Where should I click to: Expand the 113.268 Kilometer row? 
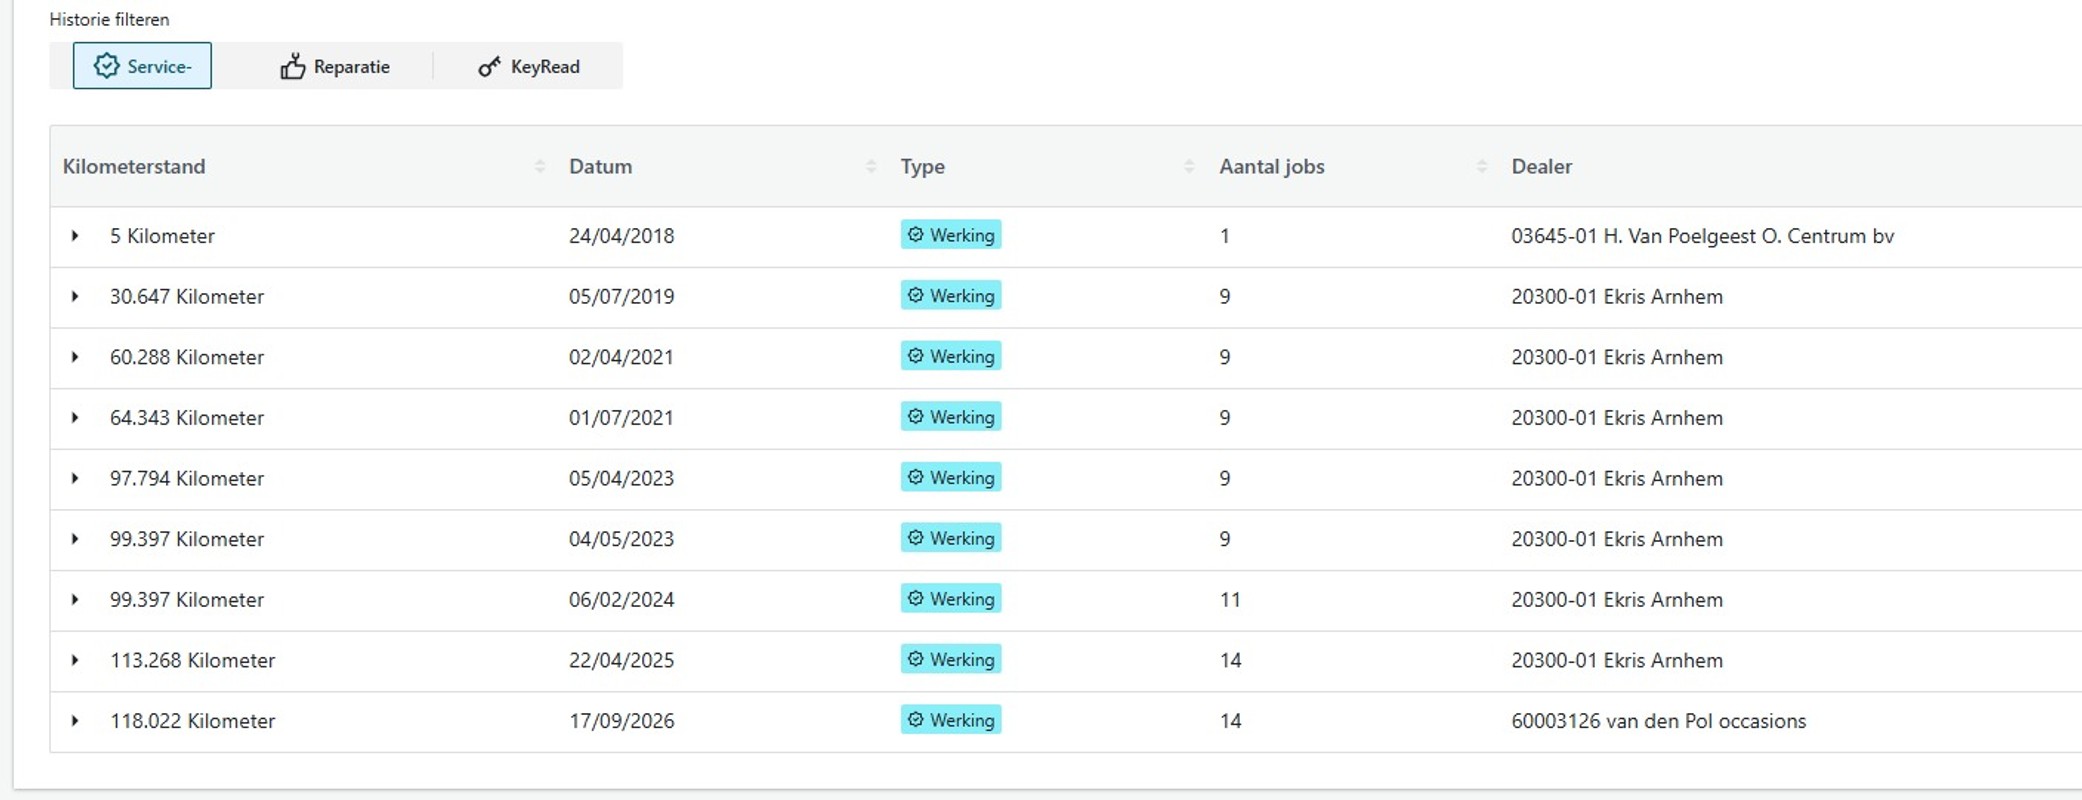pos(75,660)
